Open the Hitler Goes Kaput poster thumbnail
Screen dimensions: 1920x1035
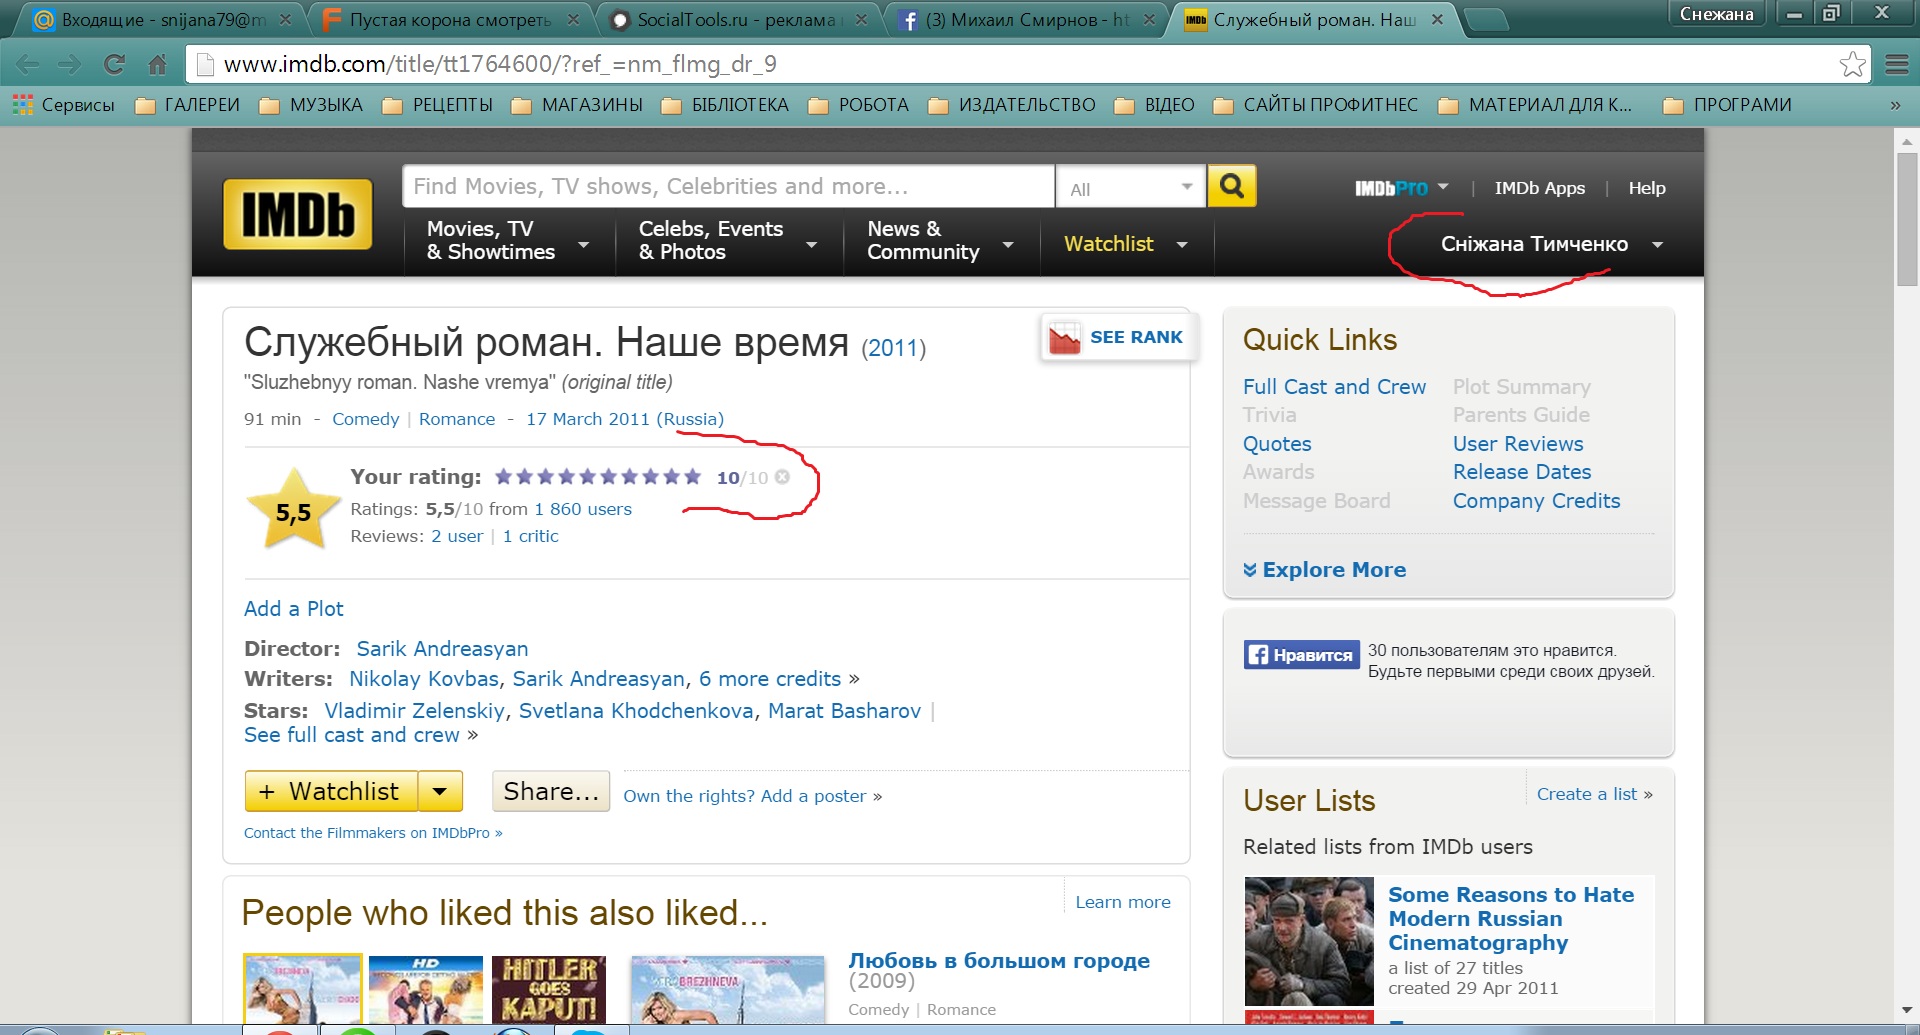[x=549, y=989]
